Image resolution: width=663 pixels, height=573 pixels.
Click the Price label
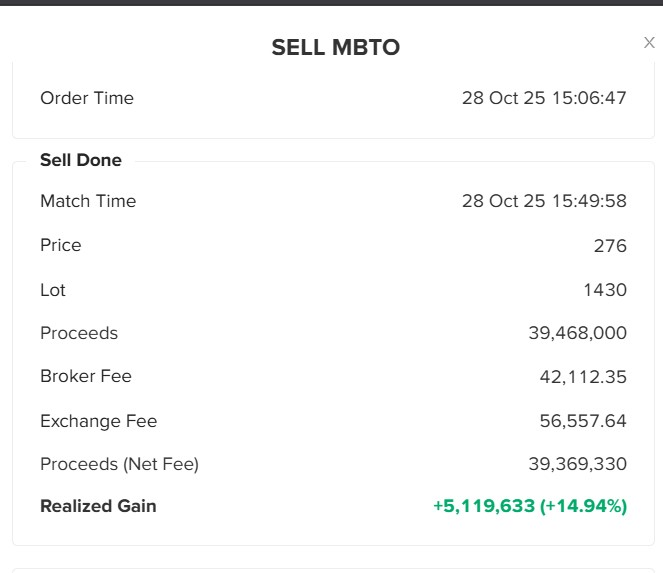(x=61, y=245)
